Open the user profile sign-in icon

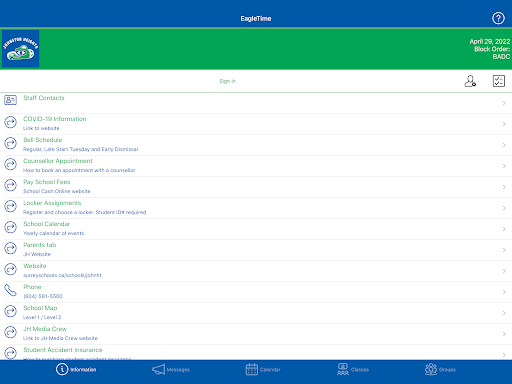coord(470,81)
